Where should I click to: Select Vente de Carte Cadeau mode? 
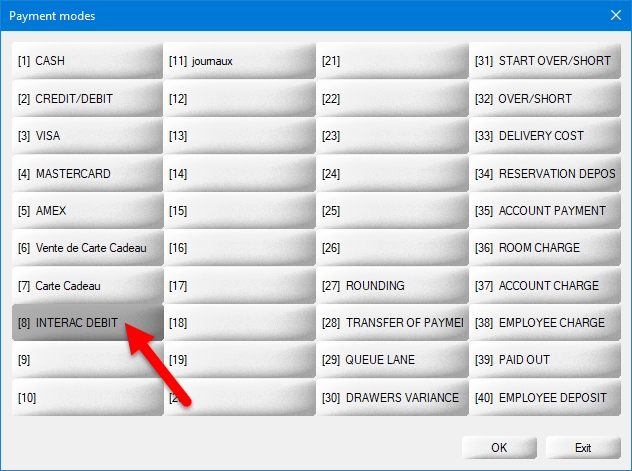tap(87, 248)
